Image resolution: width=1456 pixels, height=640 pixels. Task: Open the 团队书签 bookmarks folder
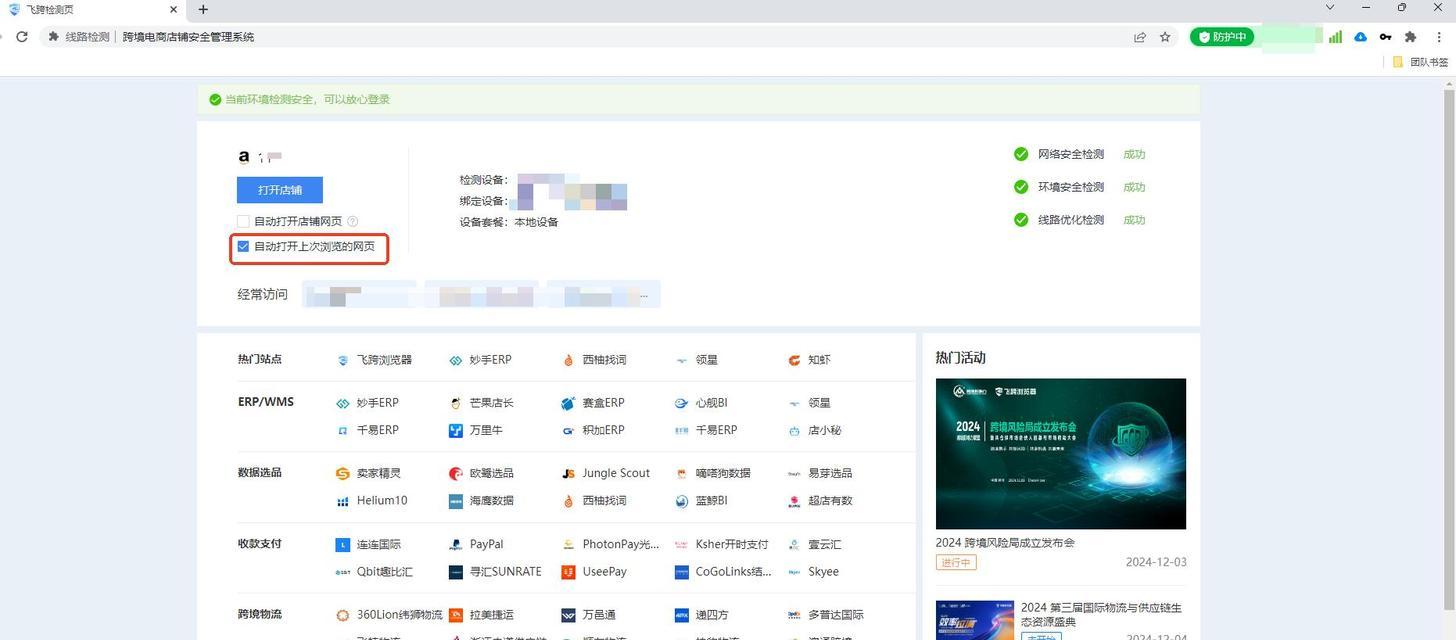pyautogui.click(x=1420, y=62)
